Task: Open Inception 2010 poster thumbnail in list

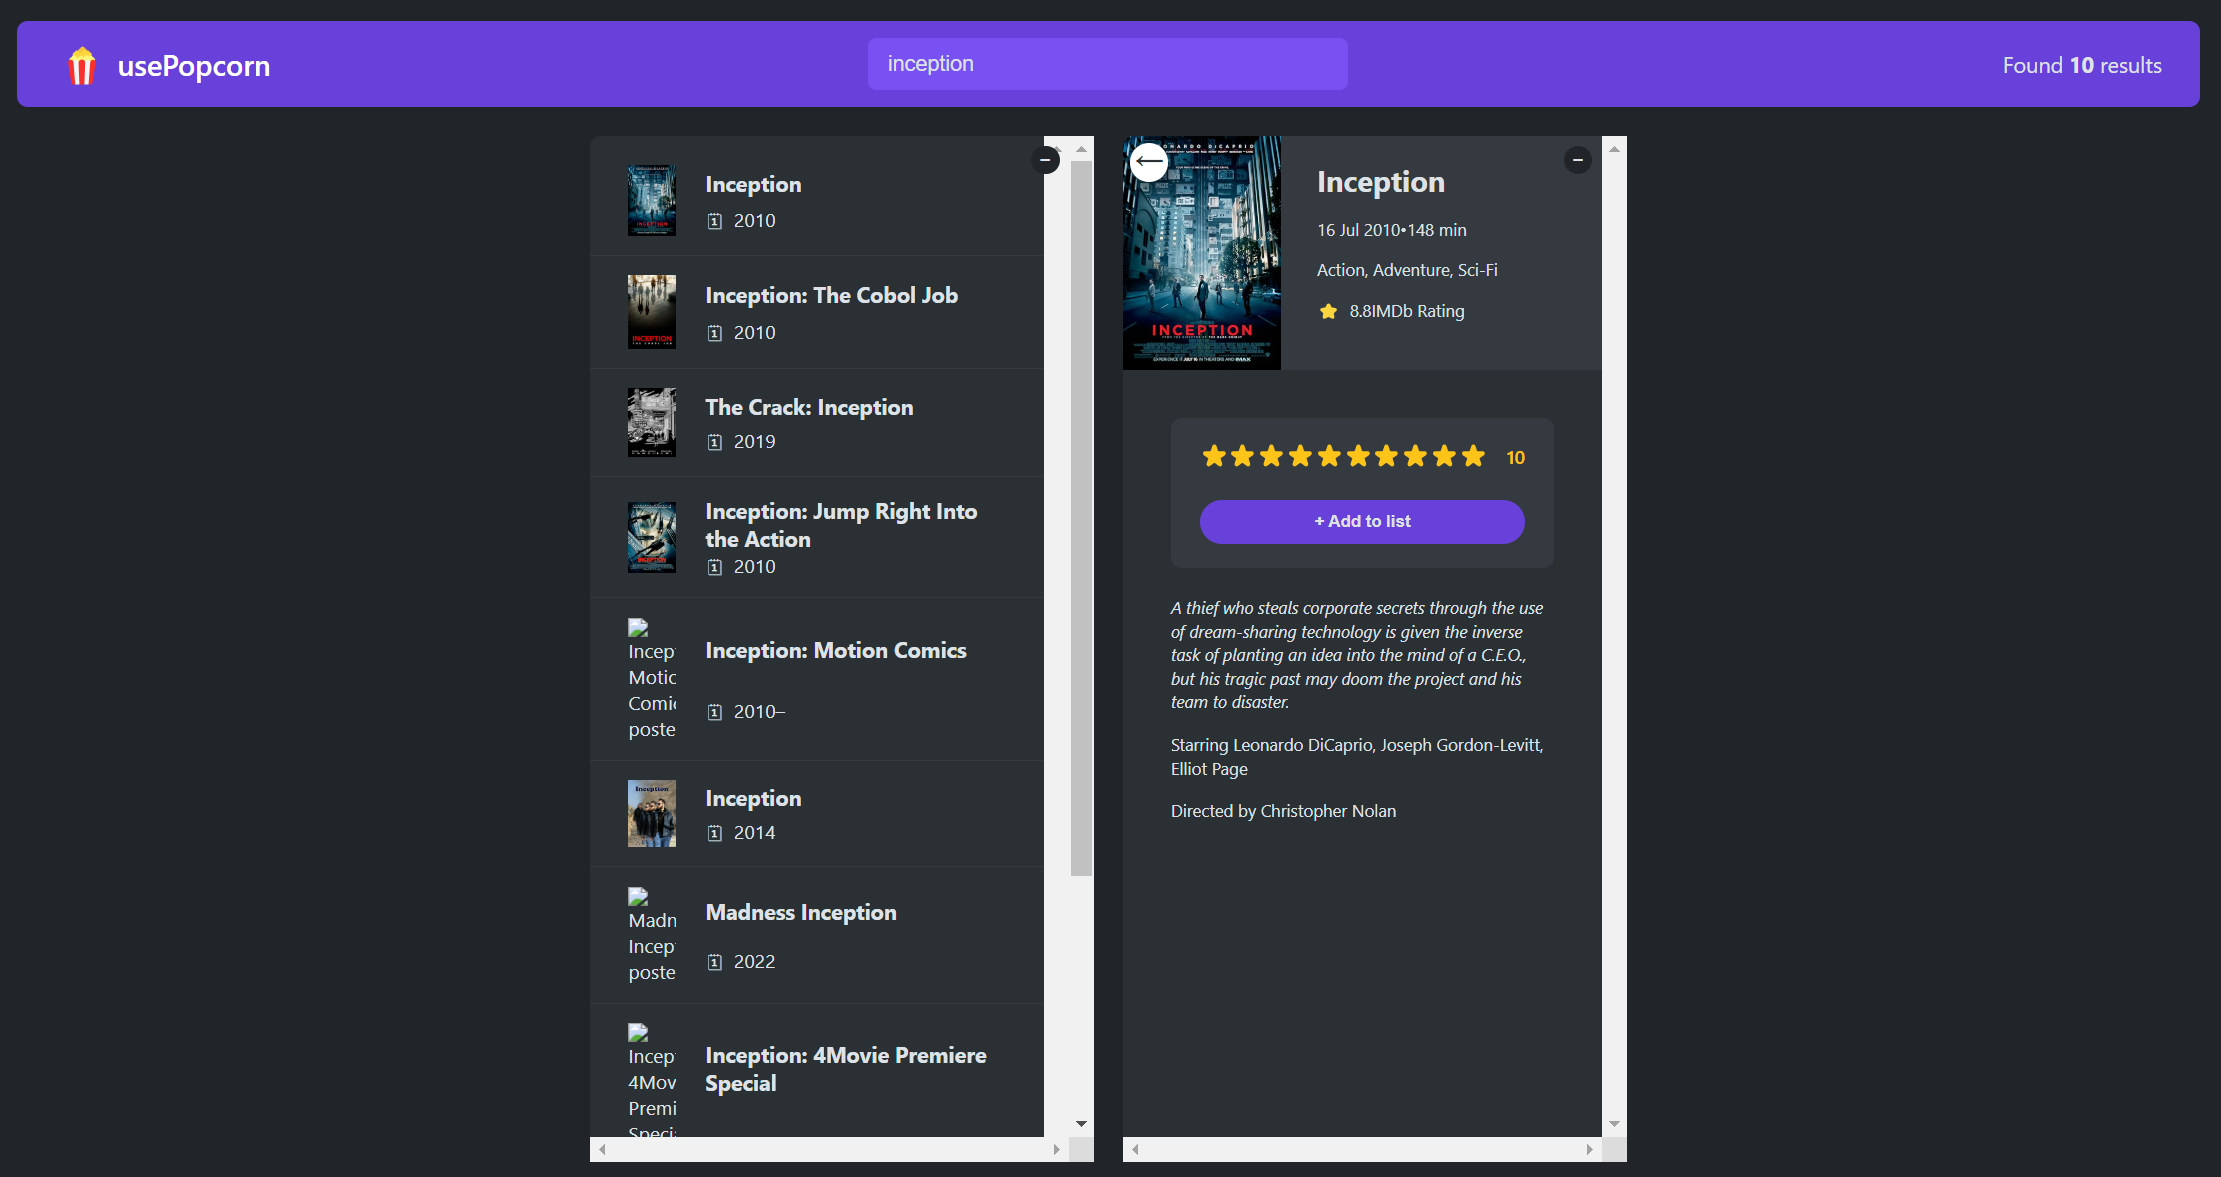Action: pyautogui.click(x=652, y=200)
